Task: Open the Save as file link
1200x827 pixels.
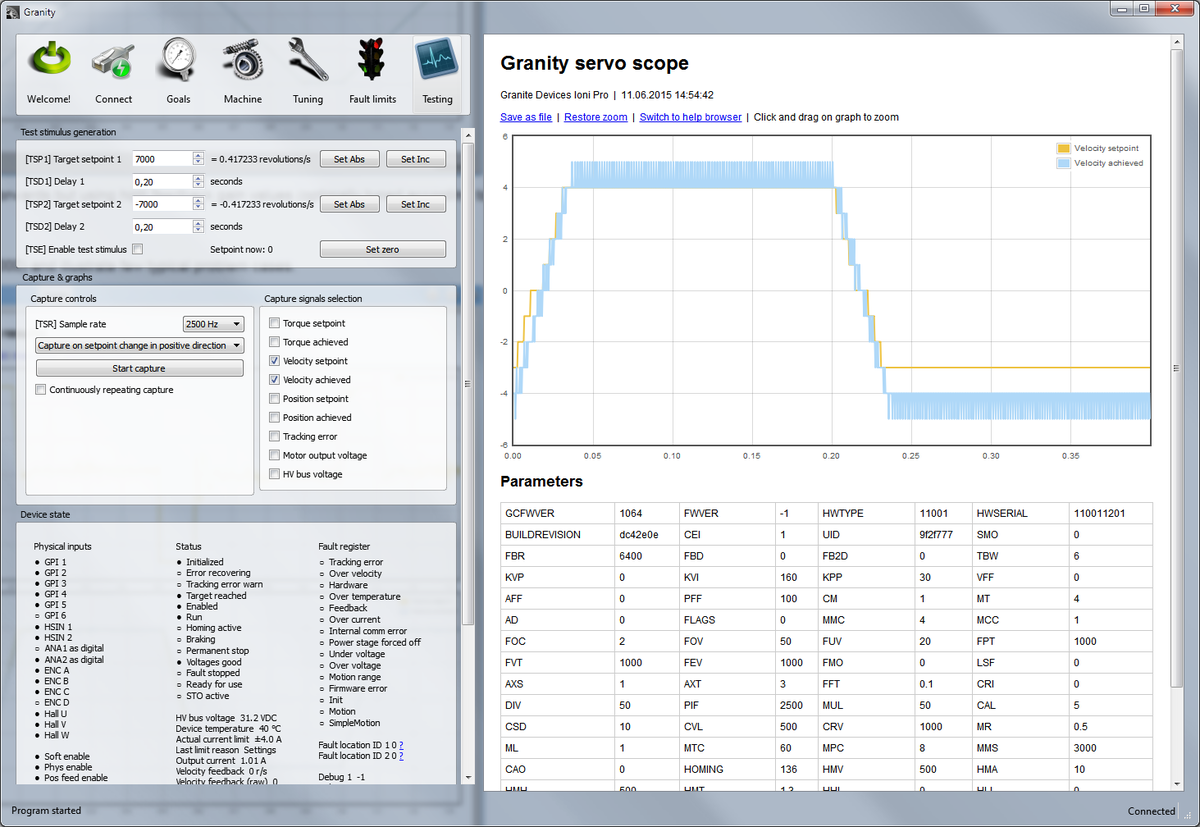Action: pyautogui.click(x=525, y=117)
